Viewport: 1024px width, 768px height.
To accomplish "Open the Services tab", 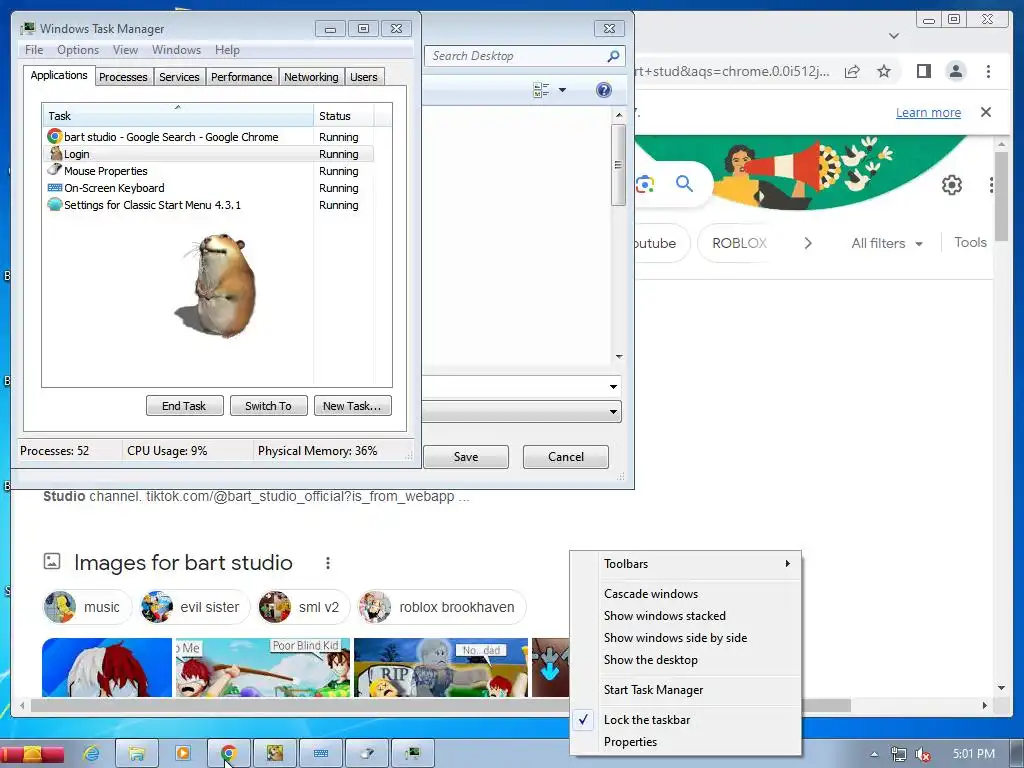I will click(x=179, y=77).
